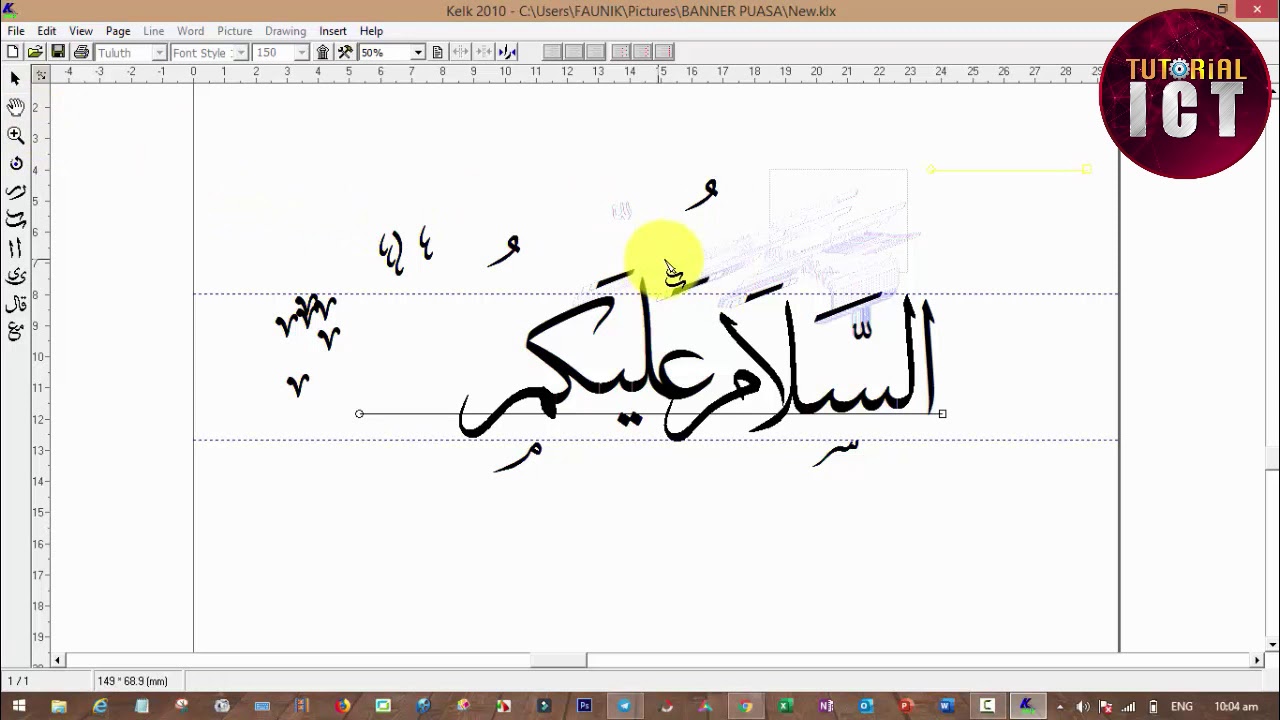Screen dimensions: 1280x720
Task: Click the ruler origin corner box
Action: click(41, 75)
